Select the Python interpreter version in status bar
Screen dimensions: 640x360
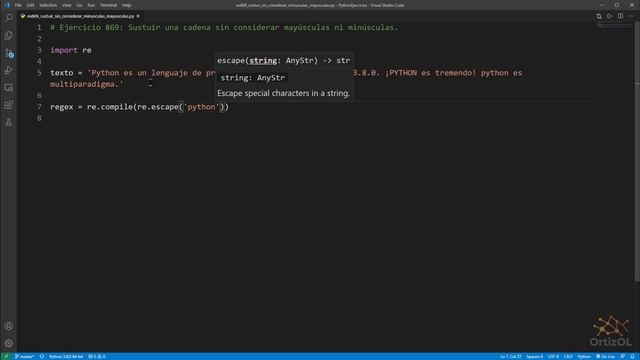click(x=66, y=356)
